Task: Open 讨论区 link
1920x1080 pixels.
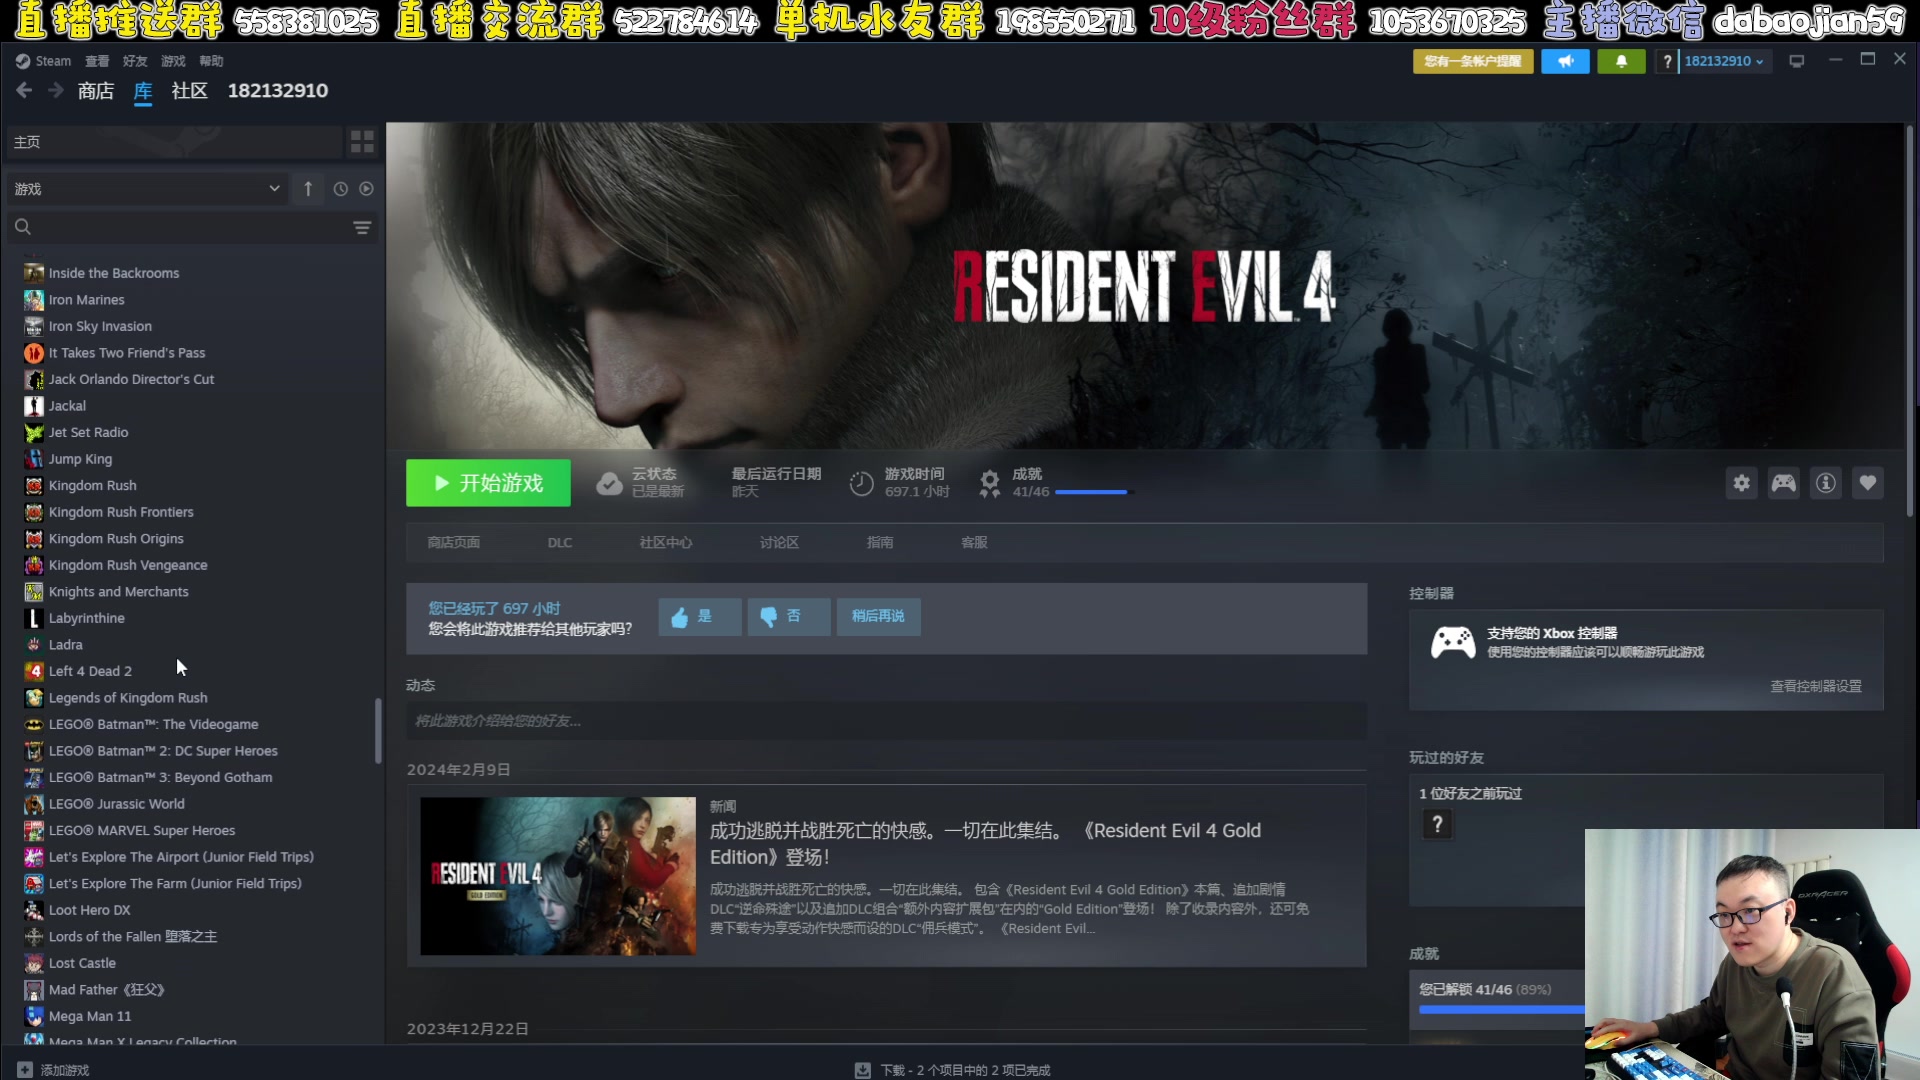Action: 779,543
